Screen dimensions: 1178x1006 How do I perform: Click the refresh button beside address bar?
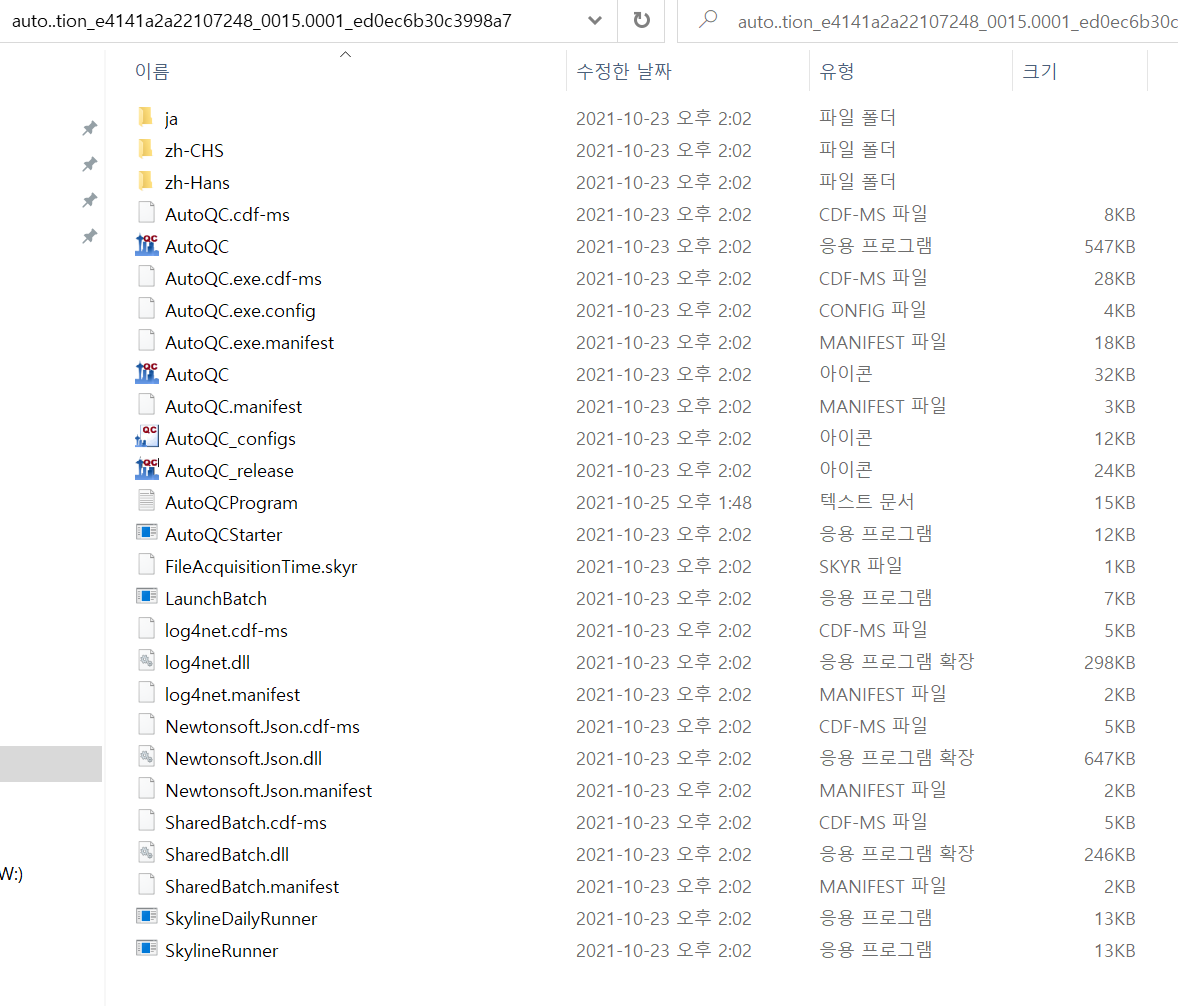[642, 21]
